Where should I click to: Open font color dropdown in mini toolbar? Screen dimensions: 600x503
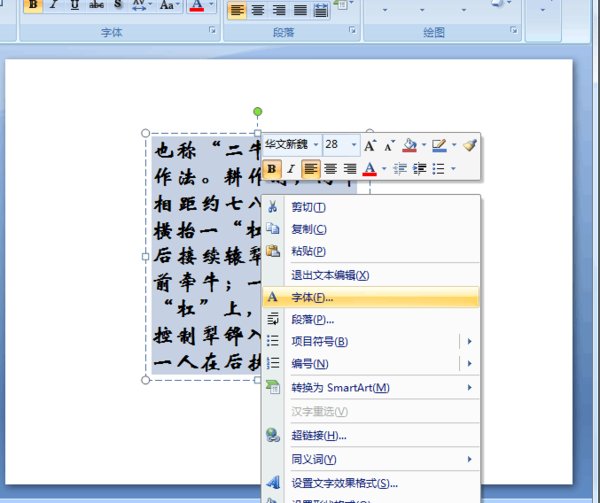pyautogui.click(x=384, y=169)
